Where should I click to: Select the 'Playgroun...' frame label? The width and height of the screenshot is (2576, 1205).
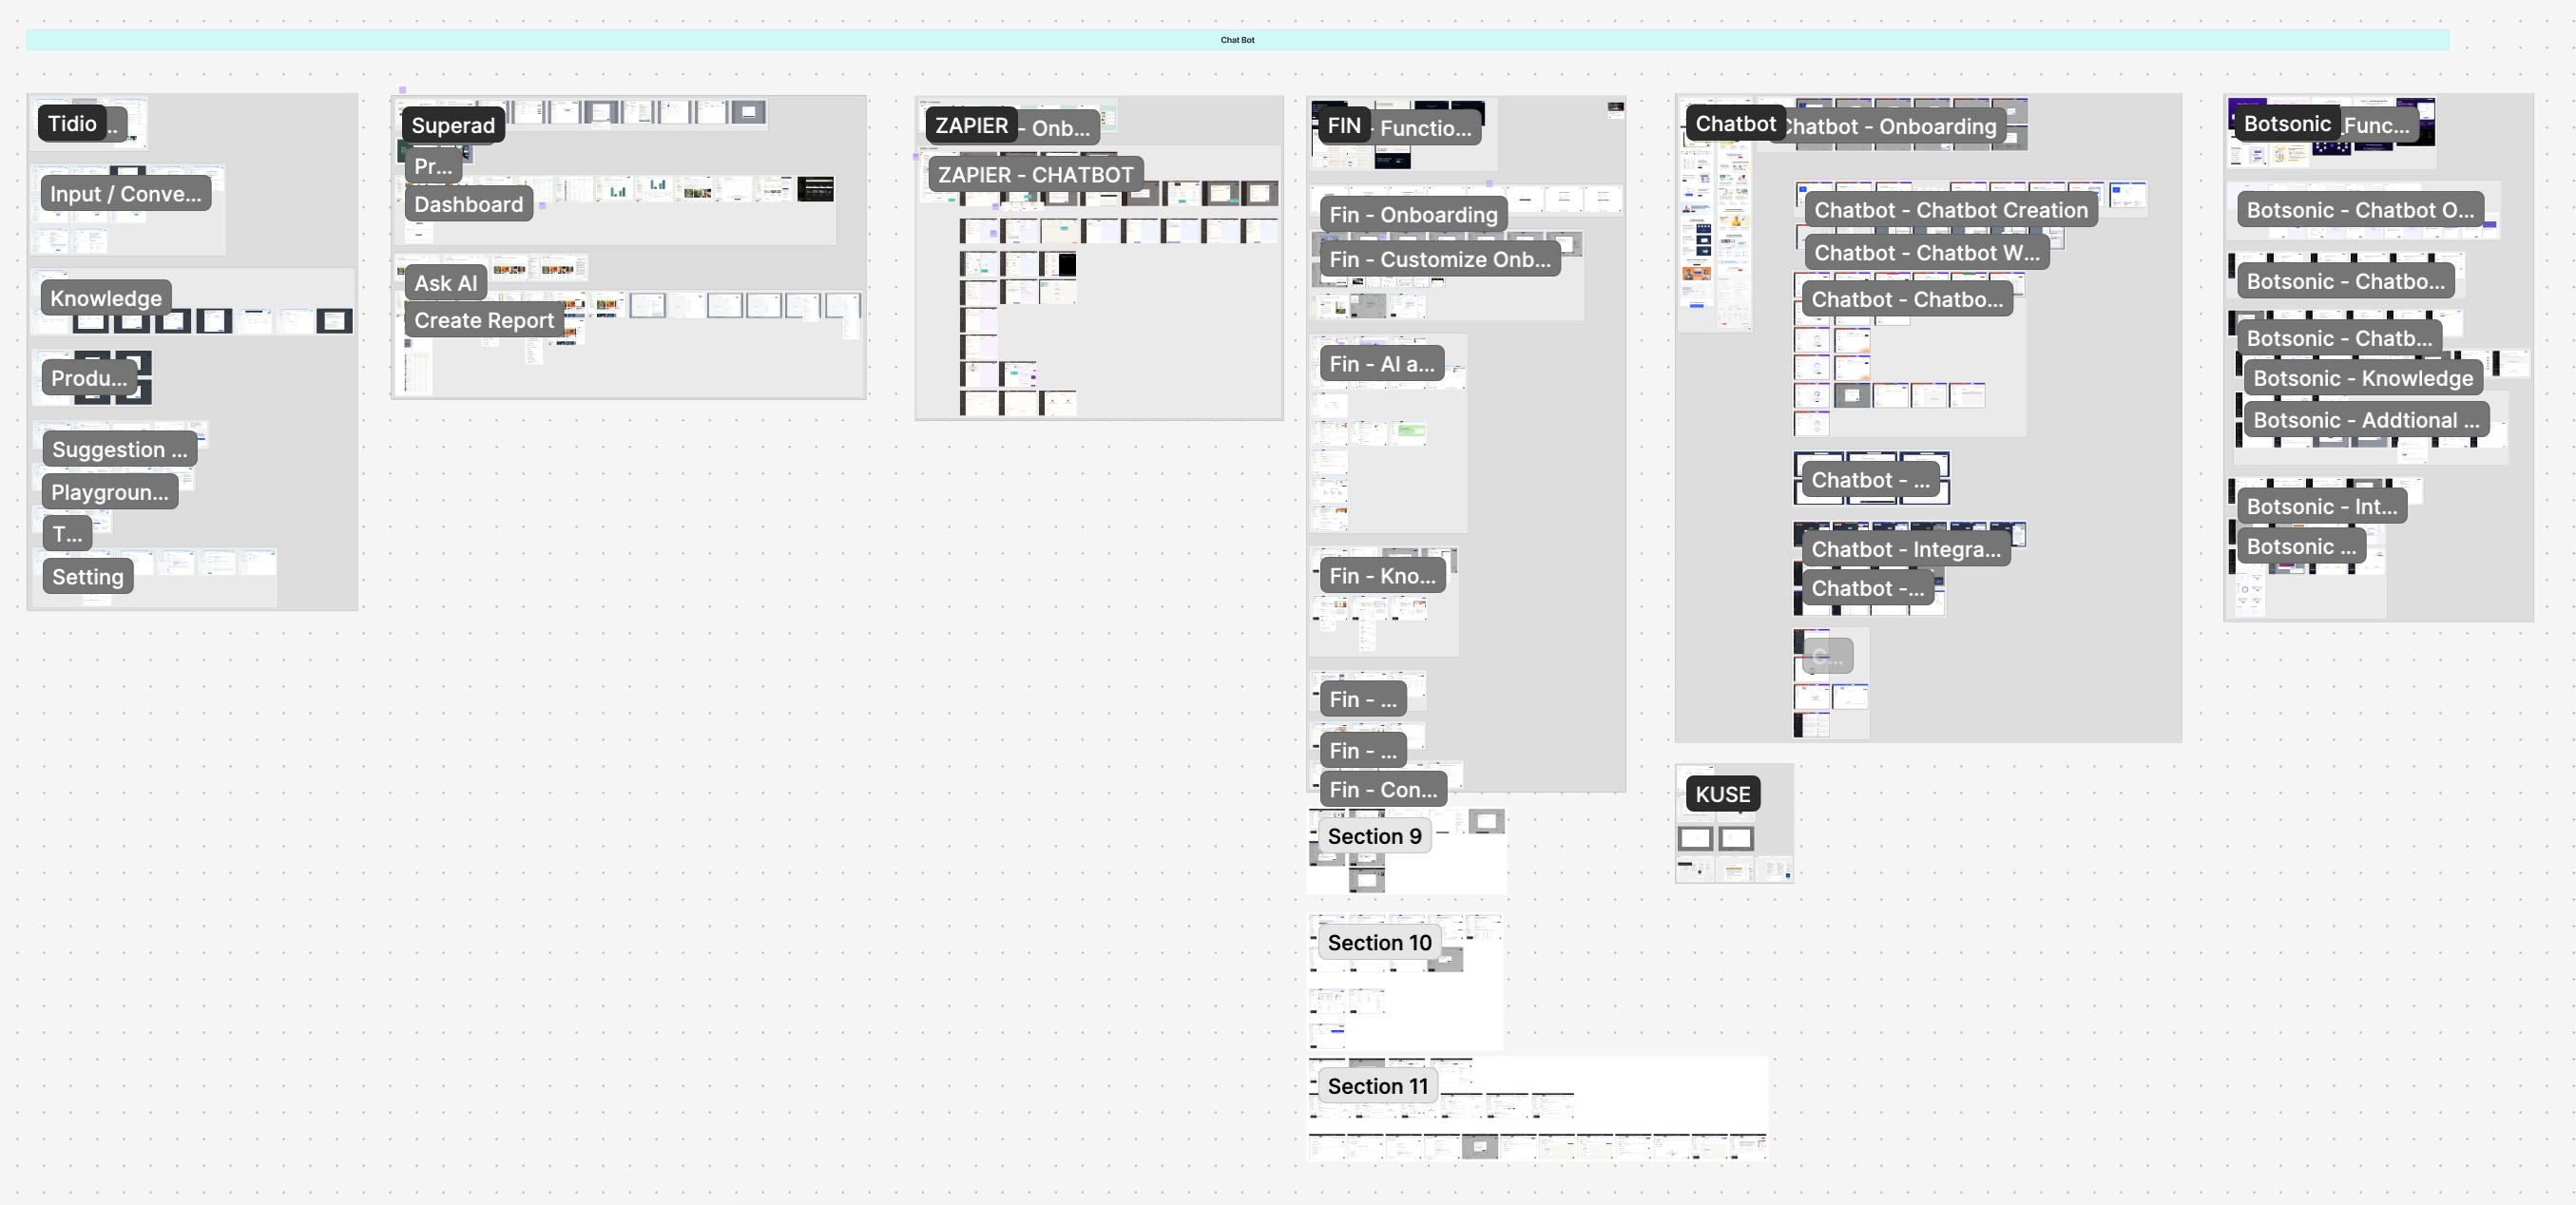pyautogui.click(x=110, y=492)
